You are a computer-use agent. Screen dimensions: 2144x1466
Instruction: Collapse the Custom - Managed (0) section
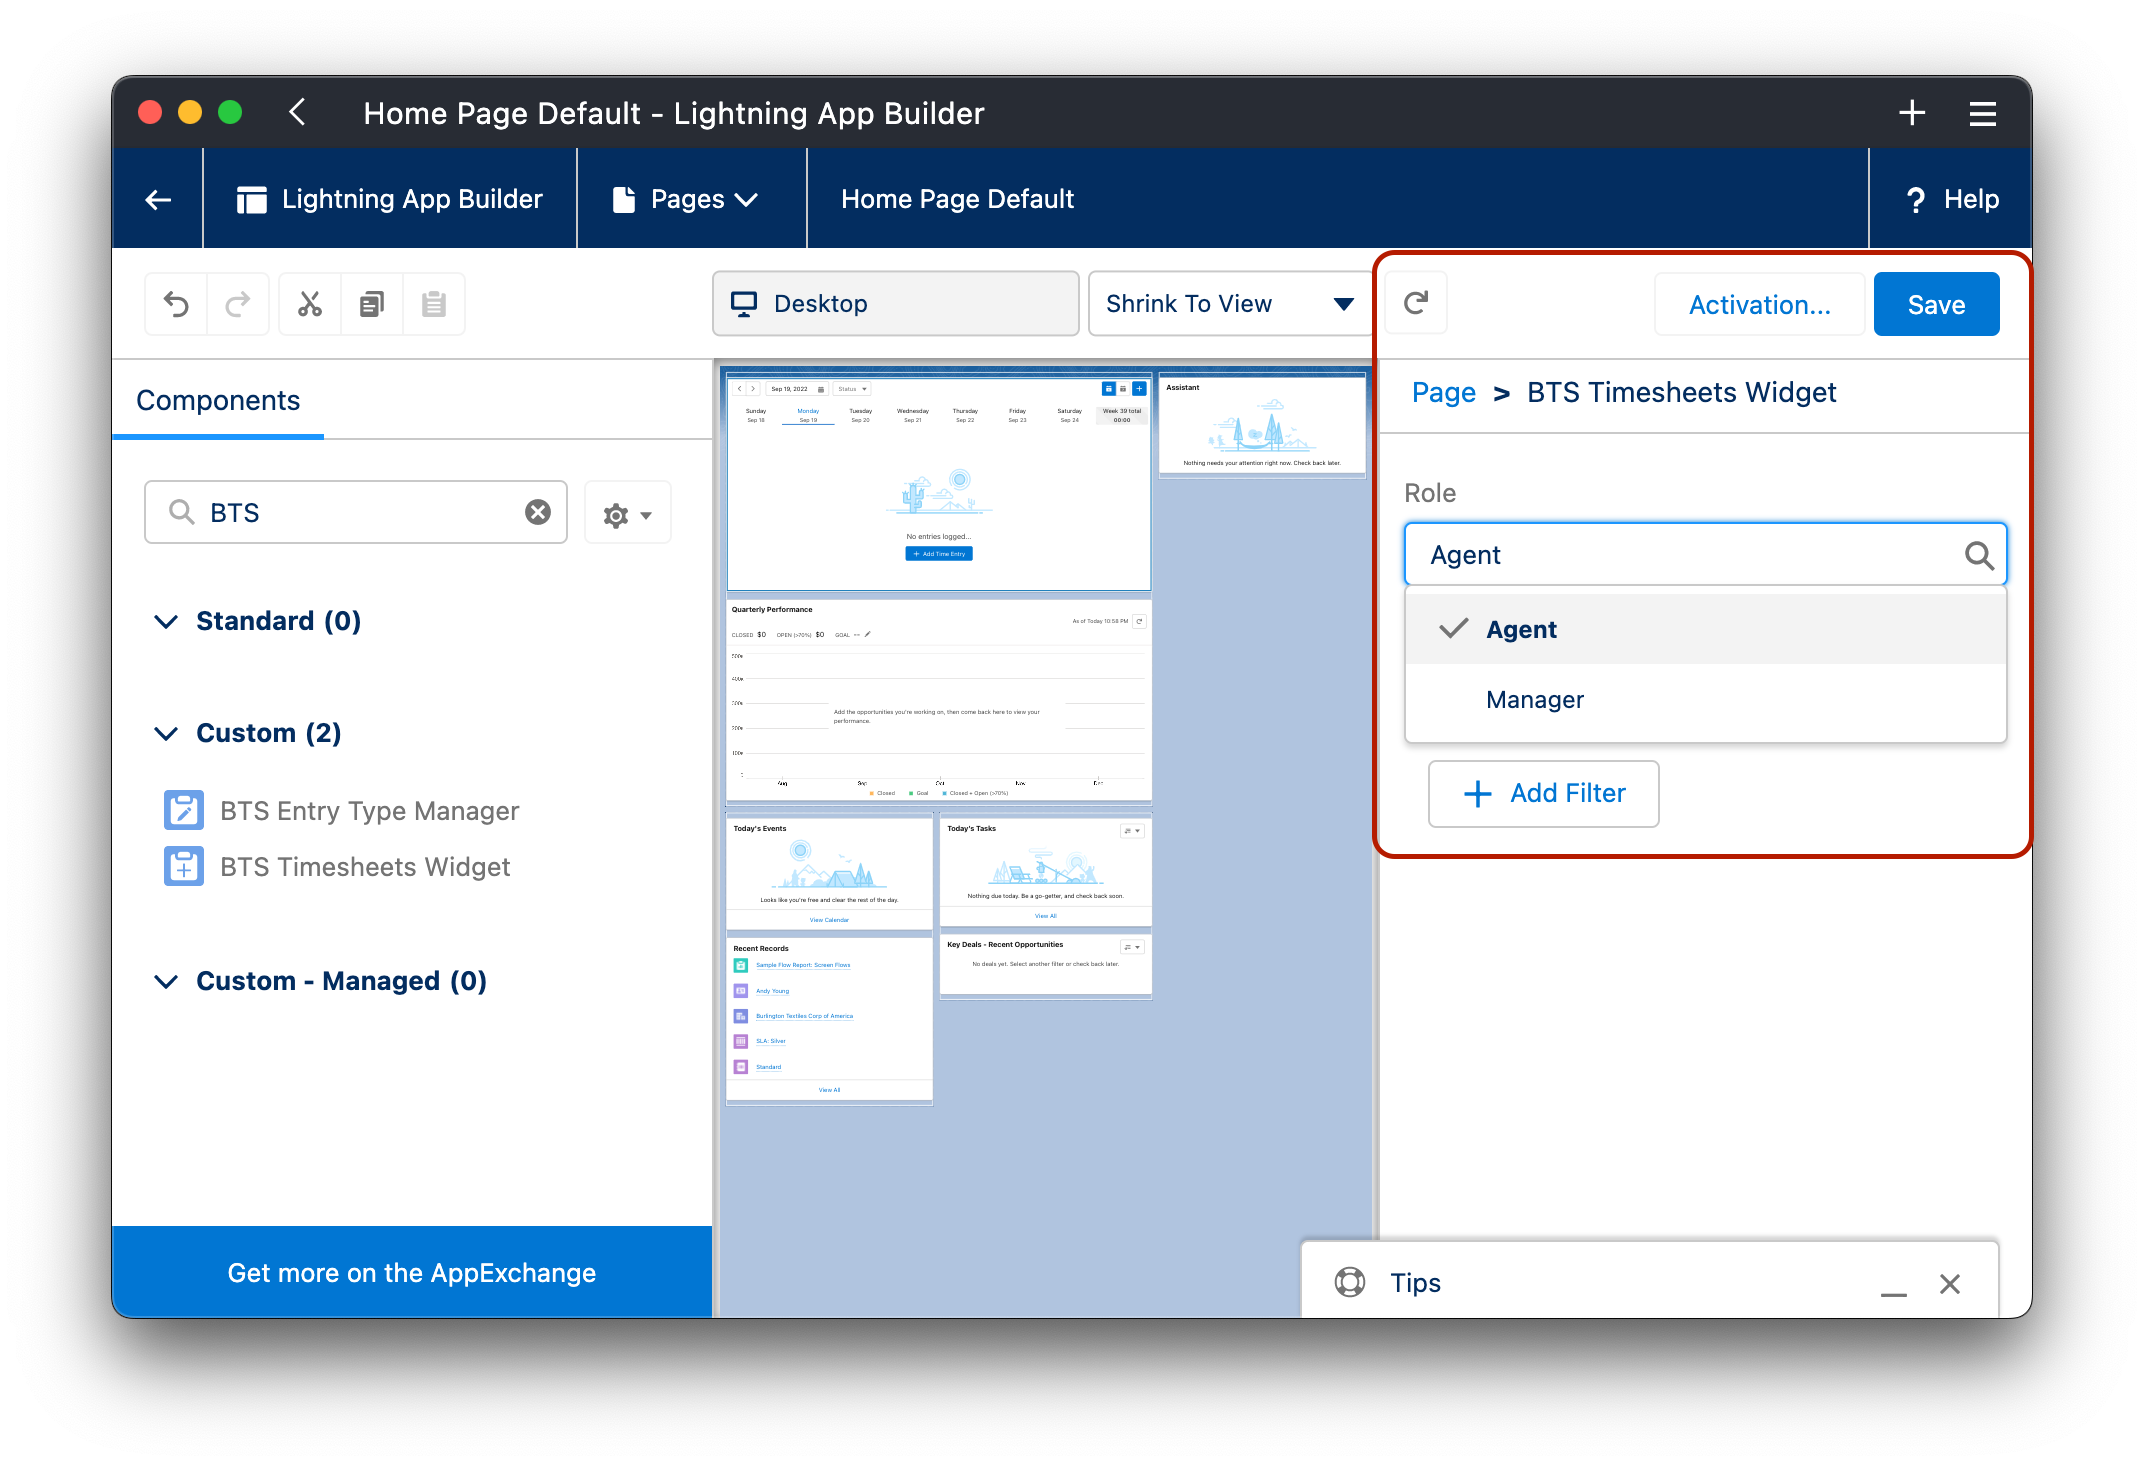[166, 981]
